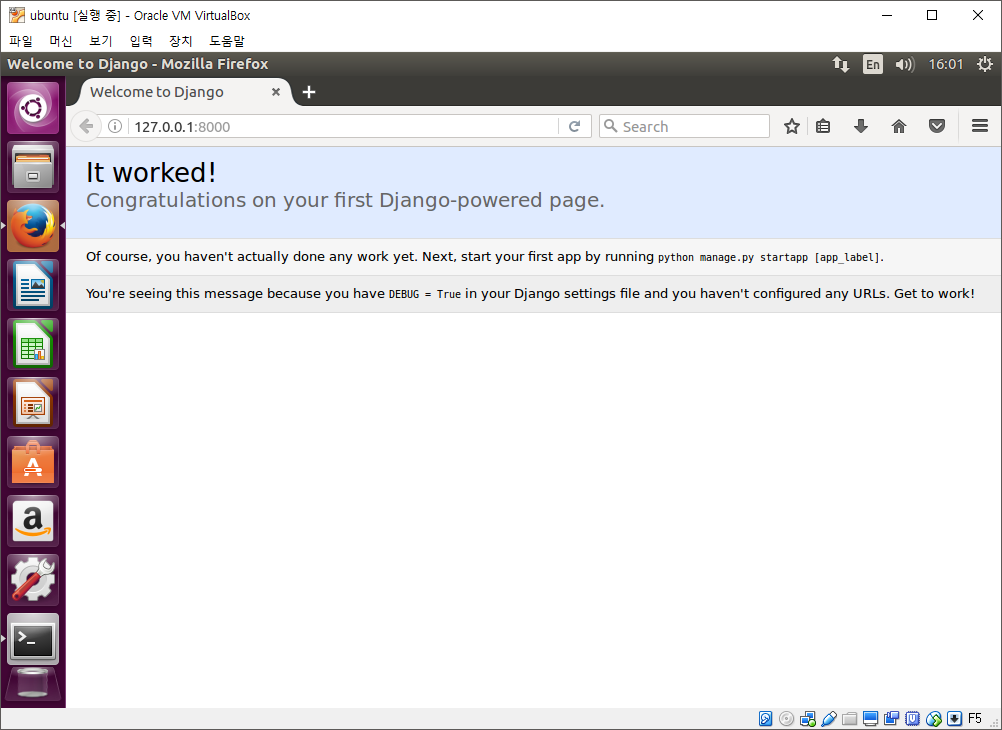The width and height of the screenshot is (1002, 730).
Task: Go back with Firefox back arrow
Action: (86, 127)
